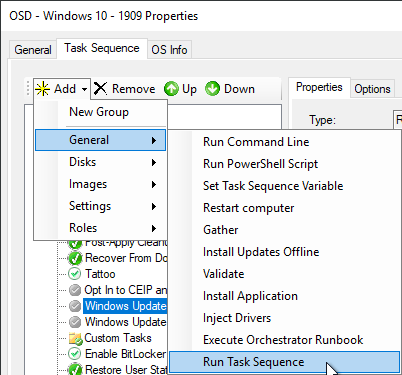The image size is (402, 375).
Task: Click the grey Opt In to CEIP icon
Action: 75,290
